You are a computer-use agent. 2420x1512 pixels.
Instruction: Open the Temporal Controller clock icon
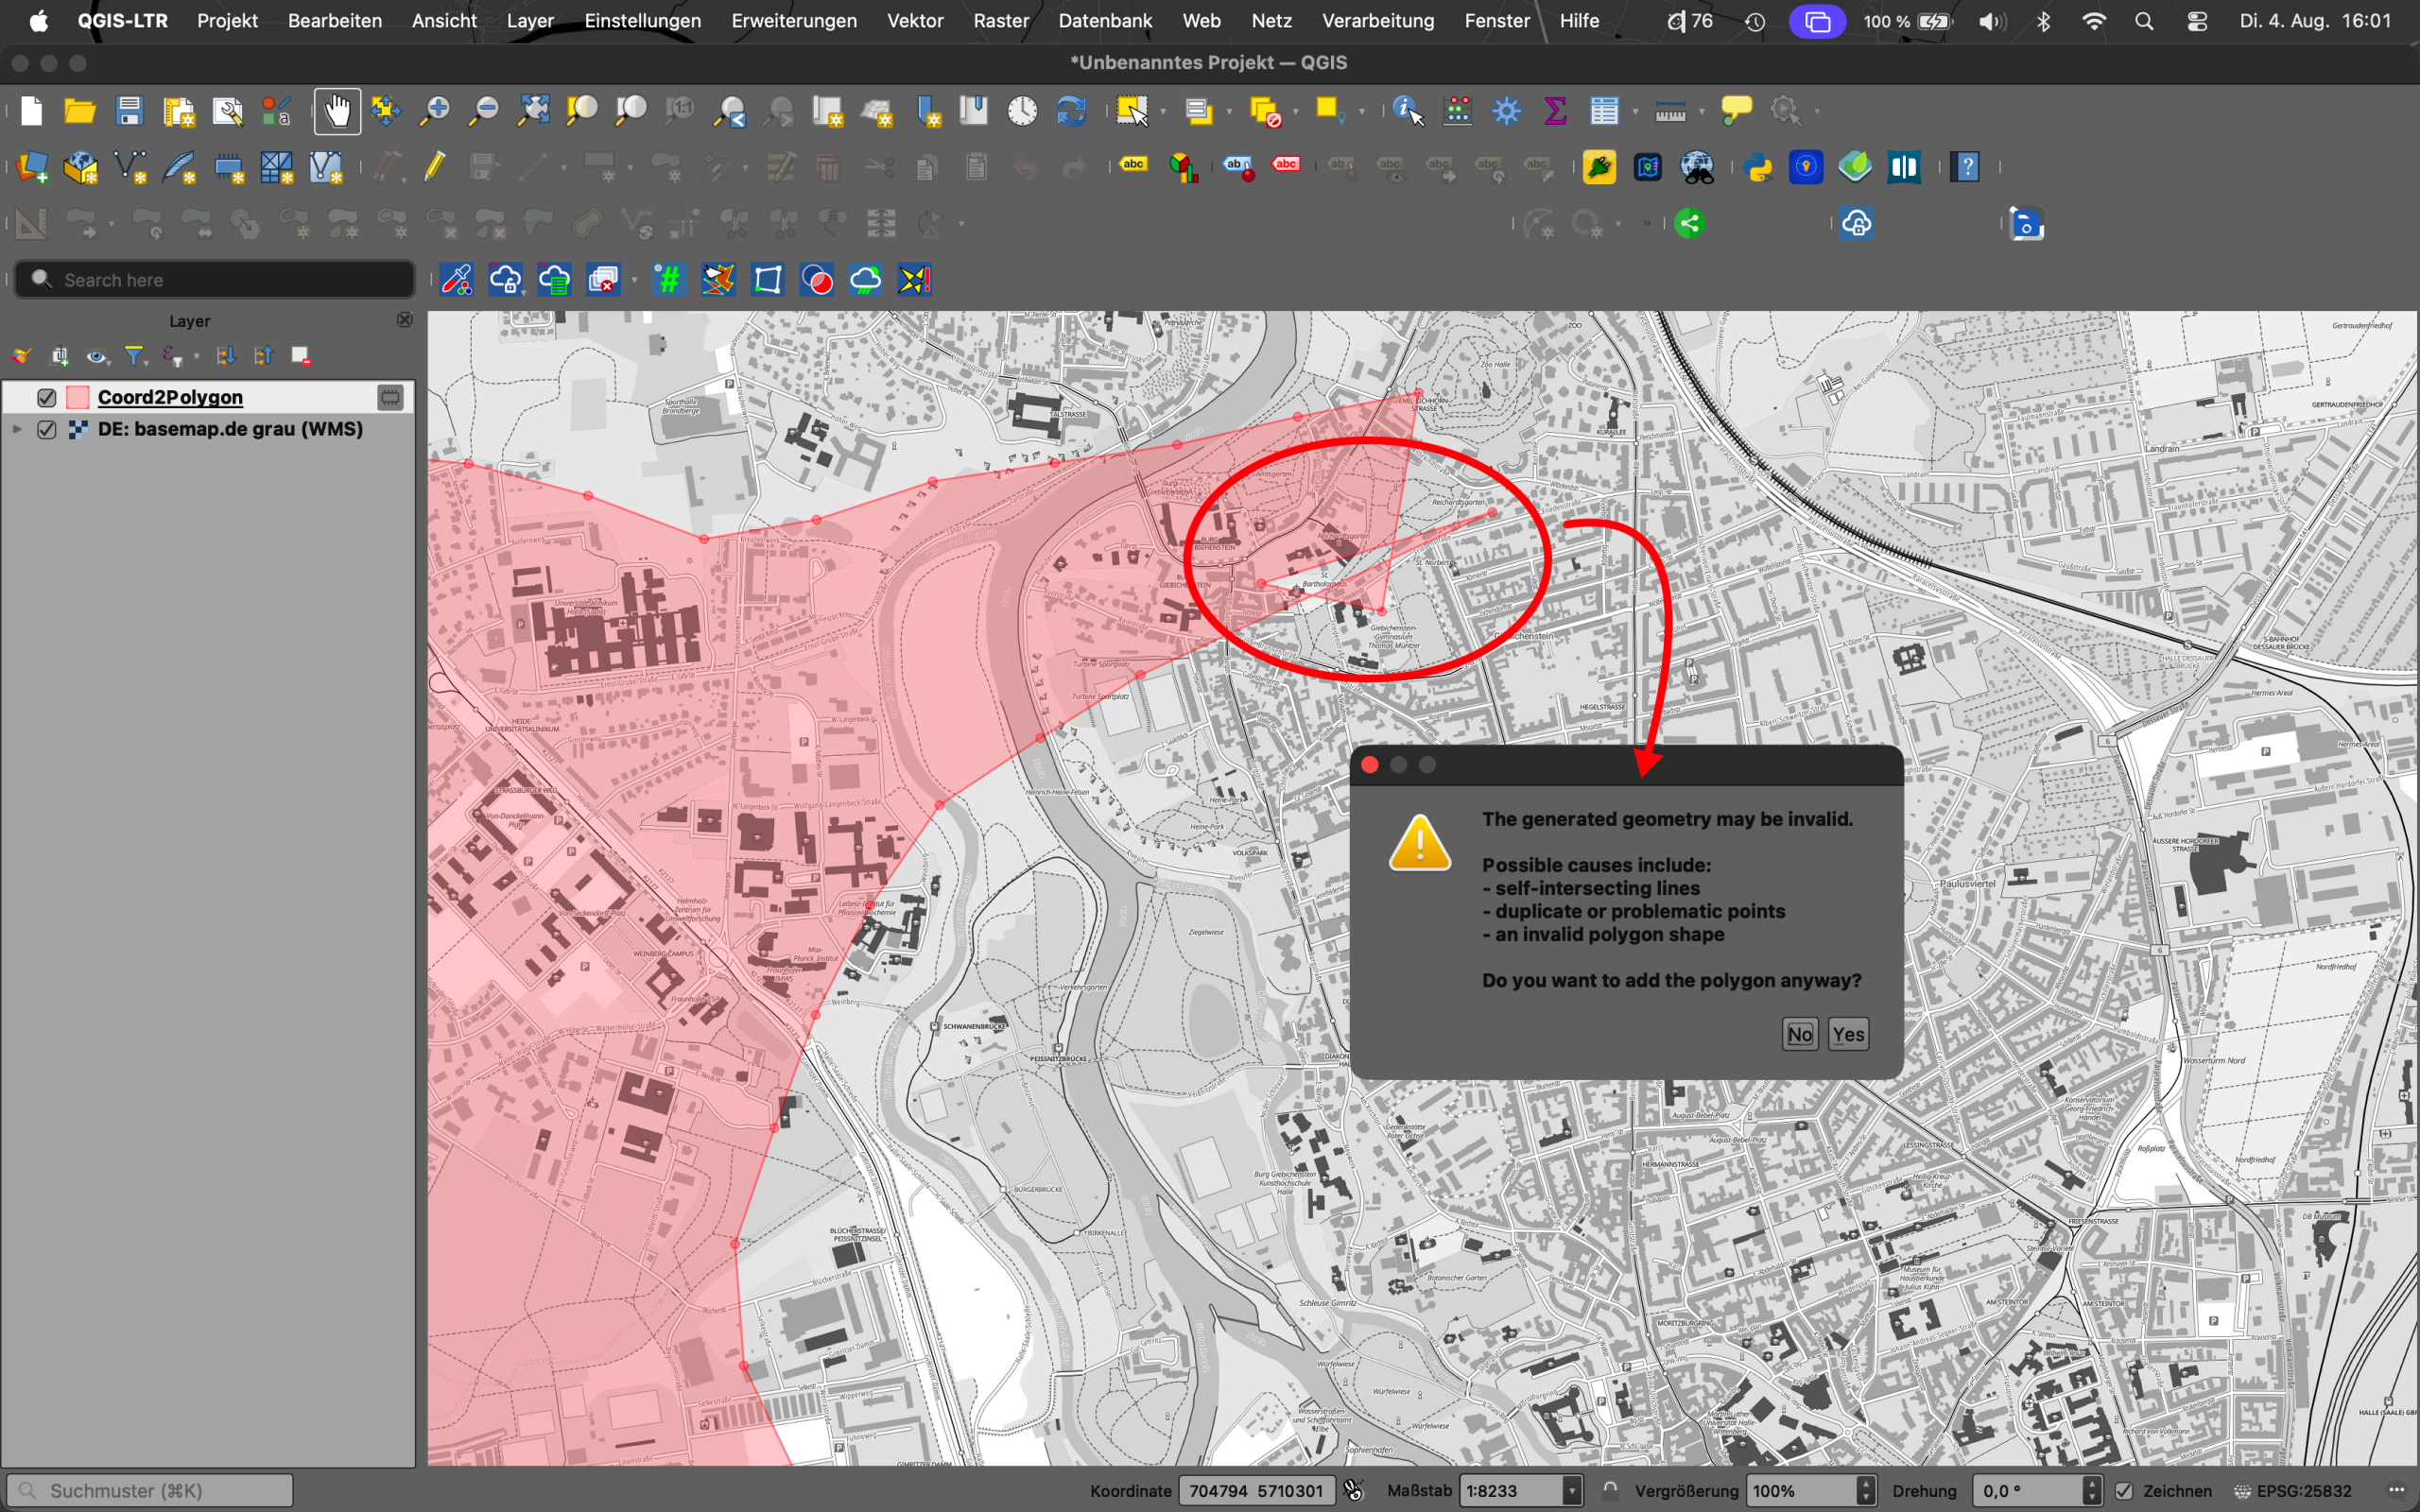click(x=1022, y=111)
